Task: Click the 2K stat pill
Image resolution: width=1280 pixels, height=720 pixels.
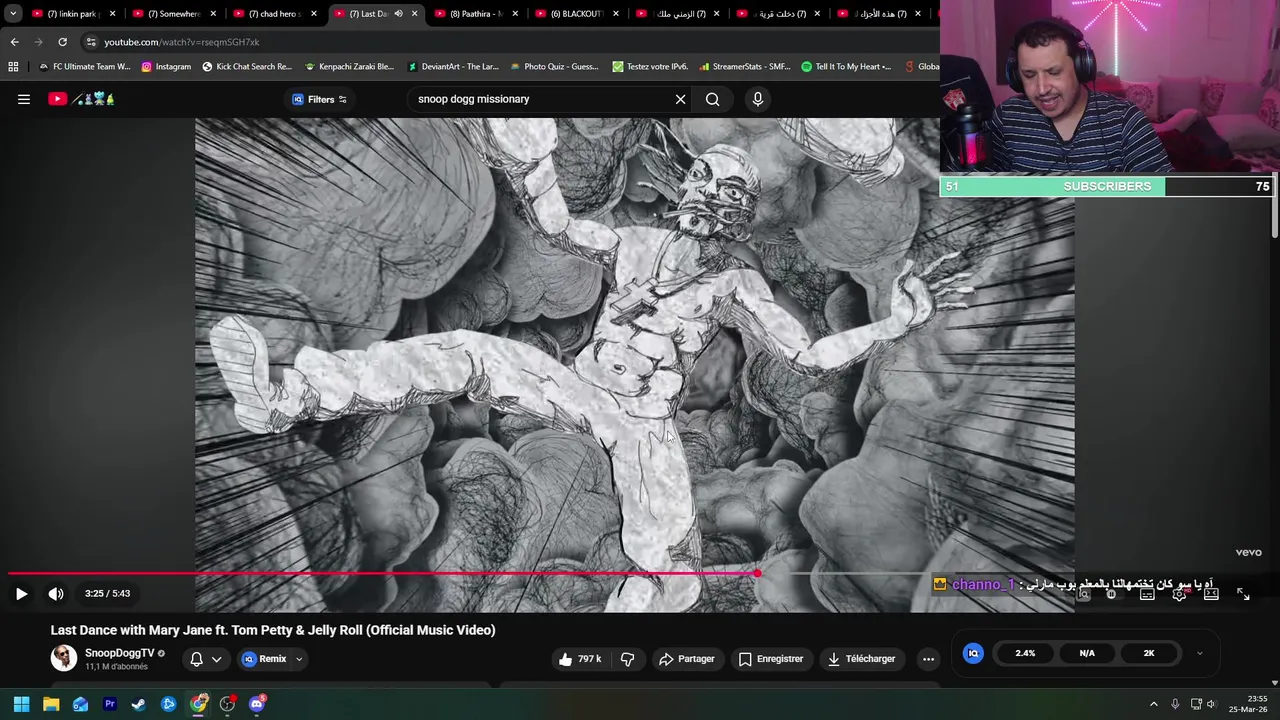Action: [1149, 653]
